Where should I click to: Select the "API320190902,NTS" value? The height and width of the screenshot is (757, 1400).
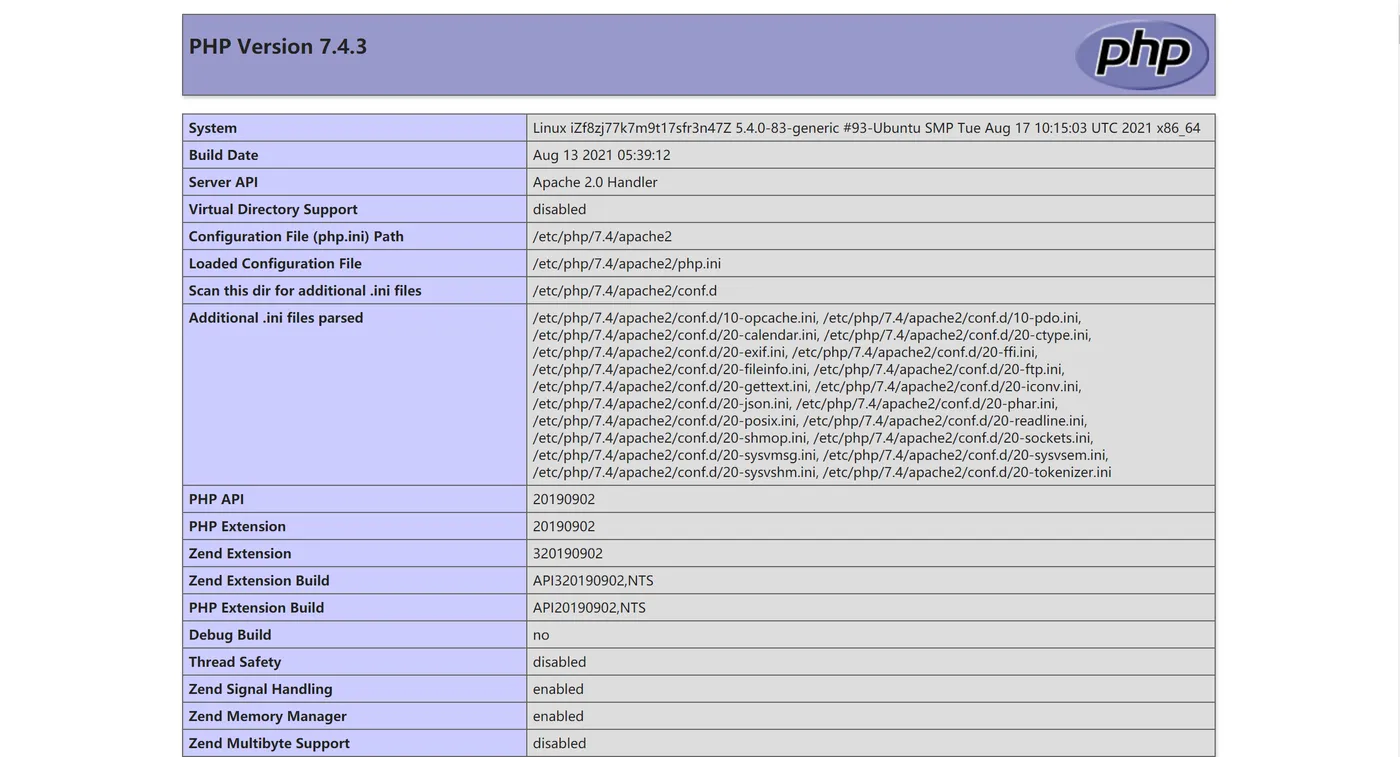pos(593,580)
